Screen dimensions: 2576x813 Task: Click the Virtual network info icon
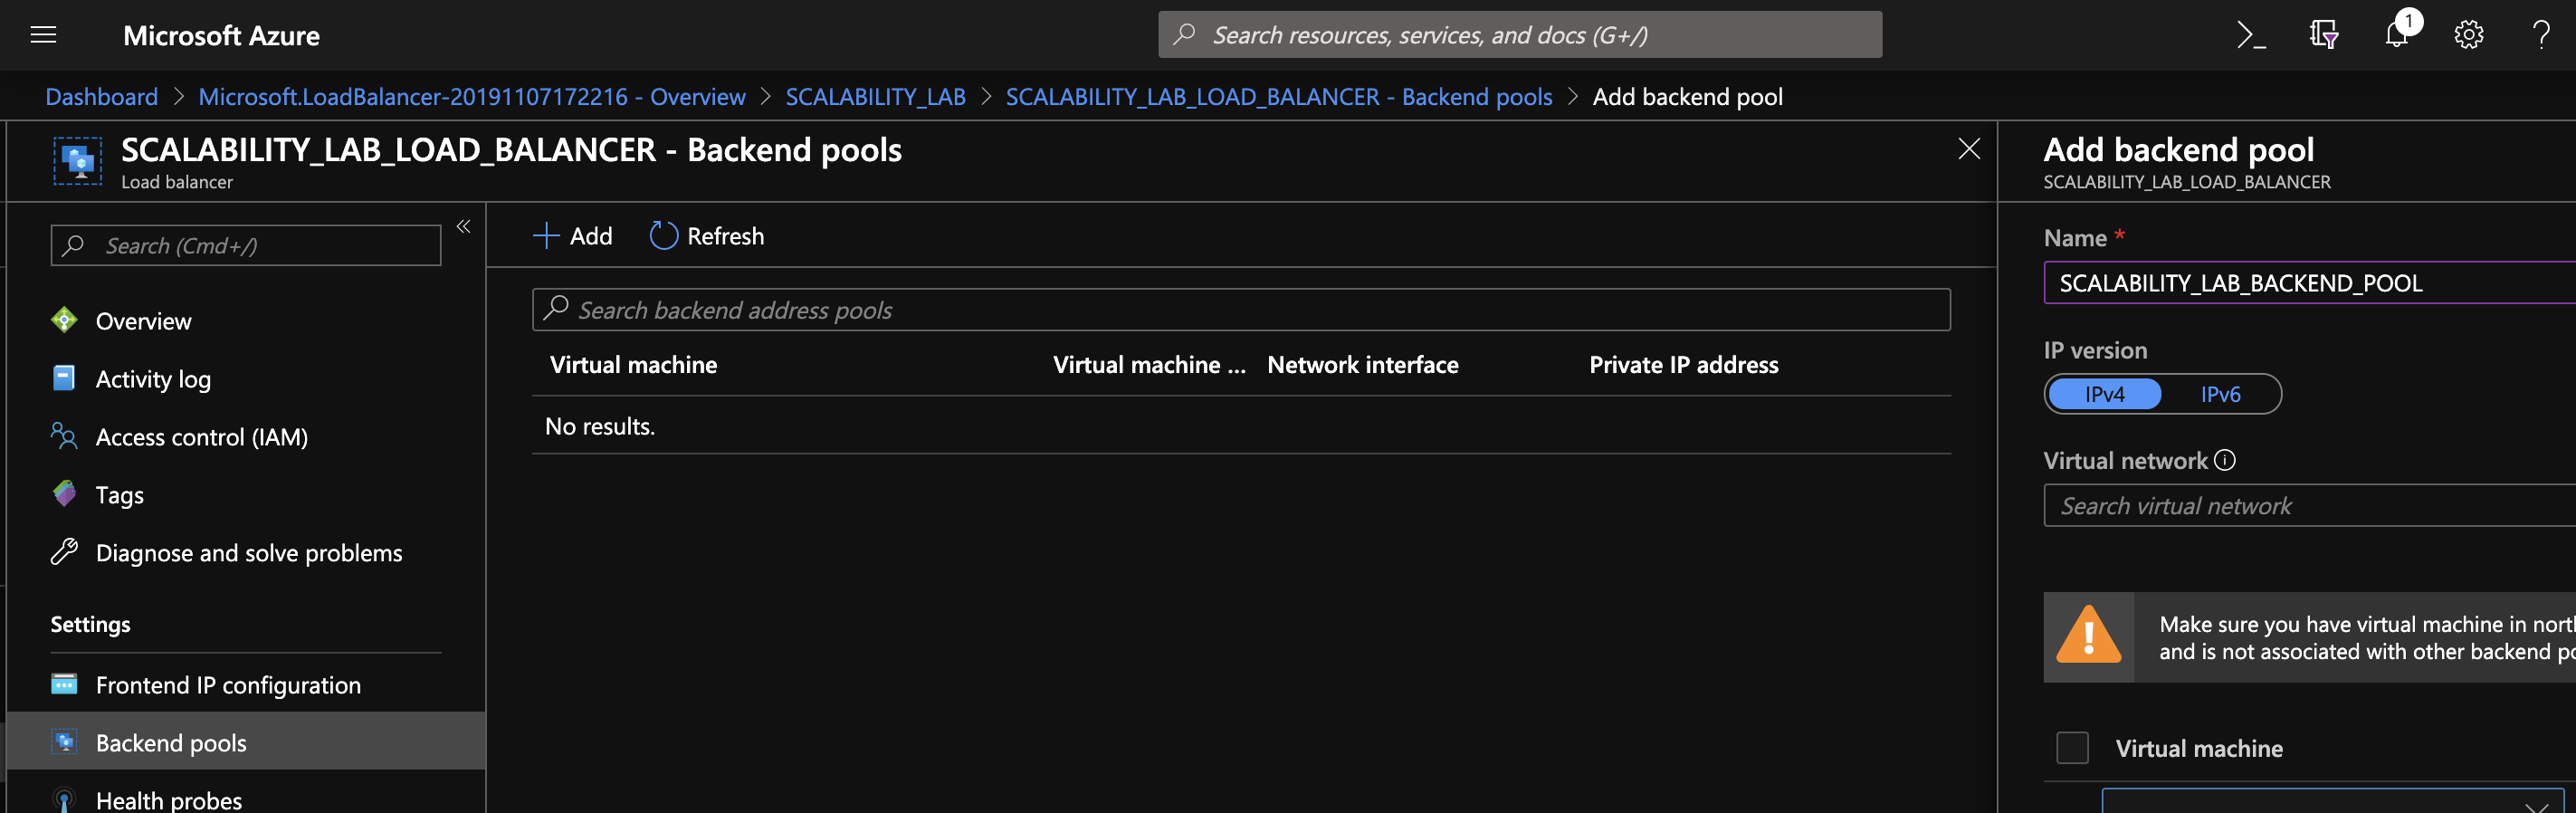point(2225,460)
